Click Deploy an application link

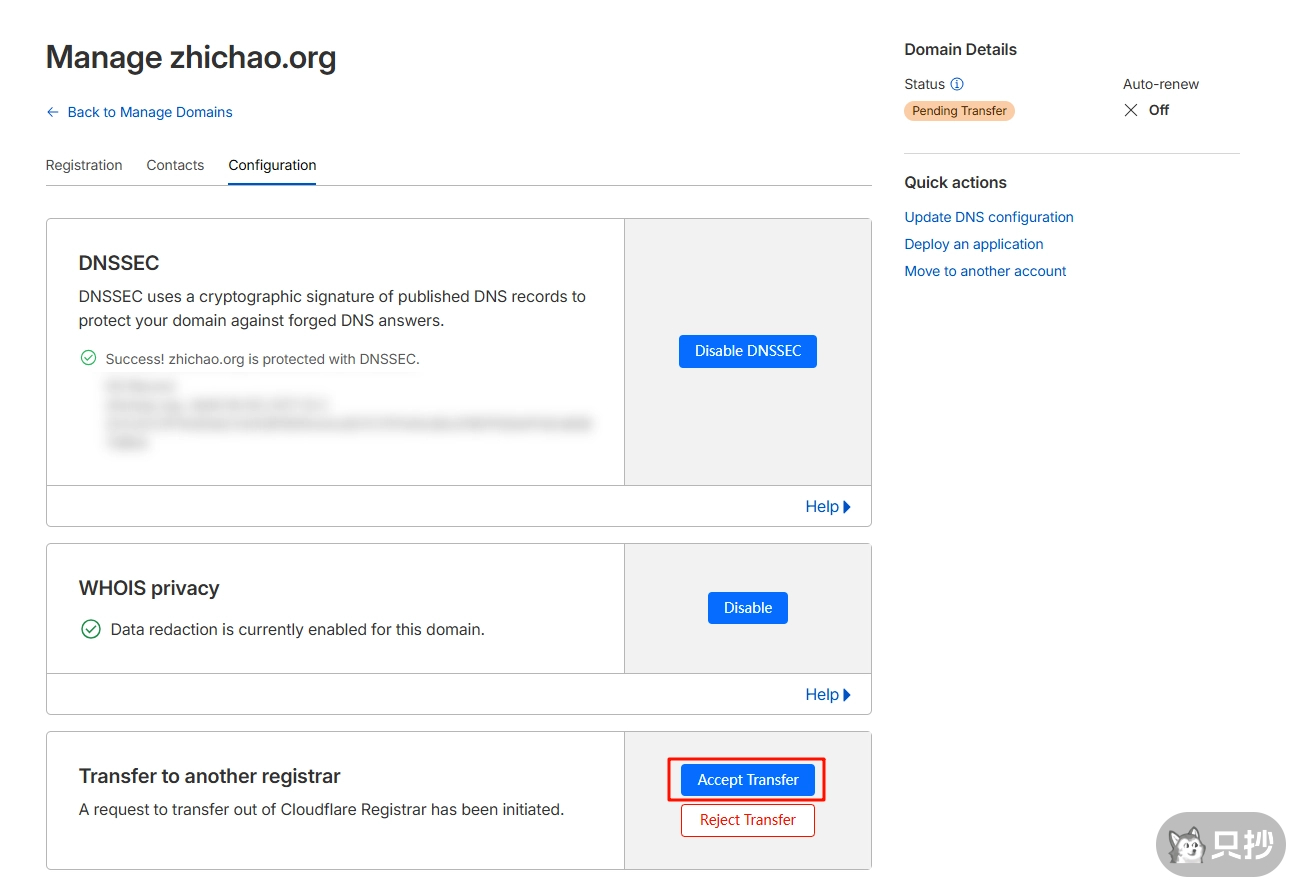[x=973, y=244]
